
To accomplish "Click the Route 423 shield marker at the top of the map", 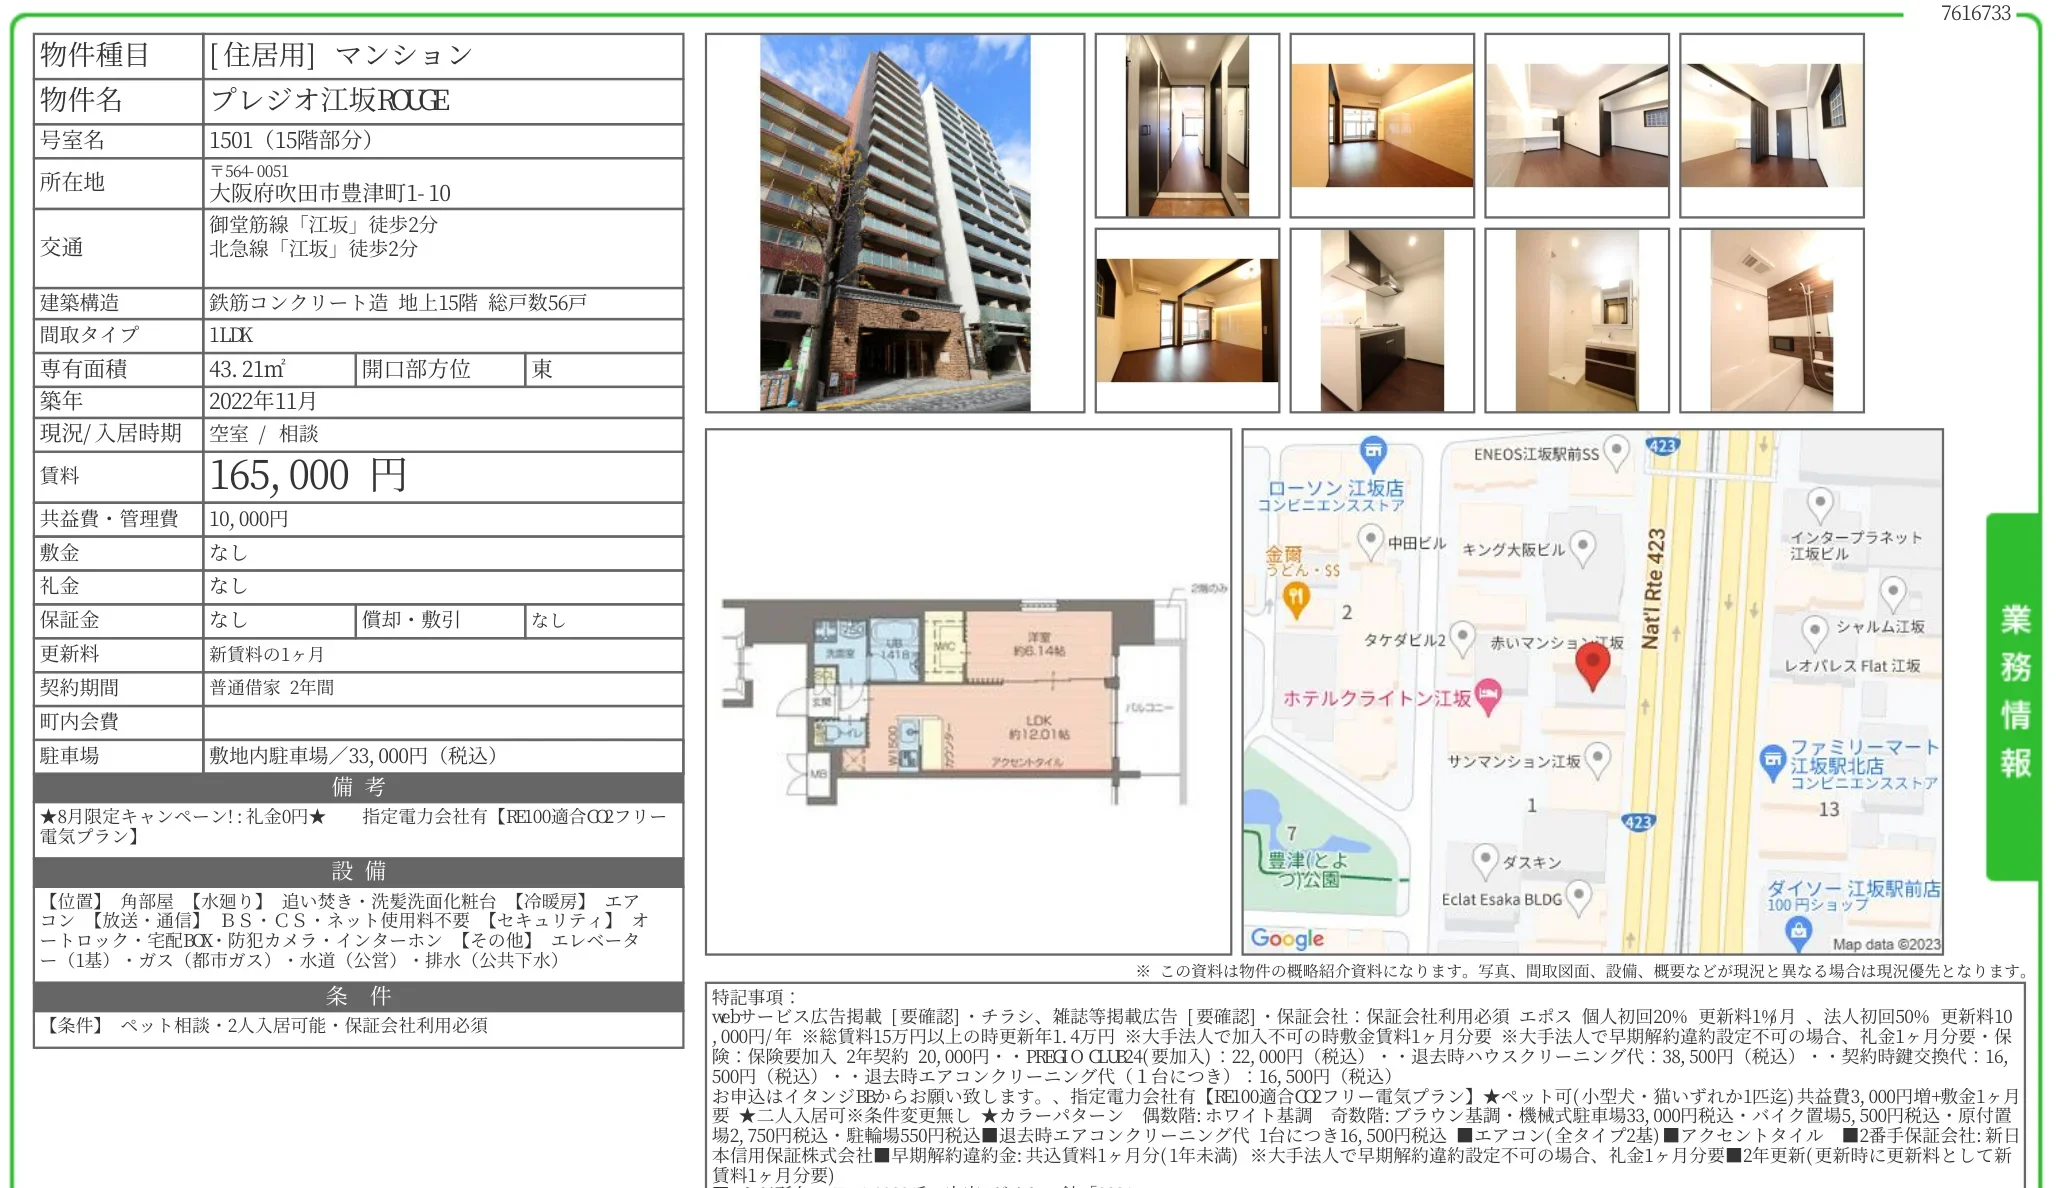I will pyautogui.click(x=1662, y=446).
